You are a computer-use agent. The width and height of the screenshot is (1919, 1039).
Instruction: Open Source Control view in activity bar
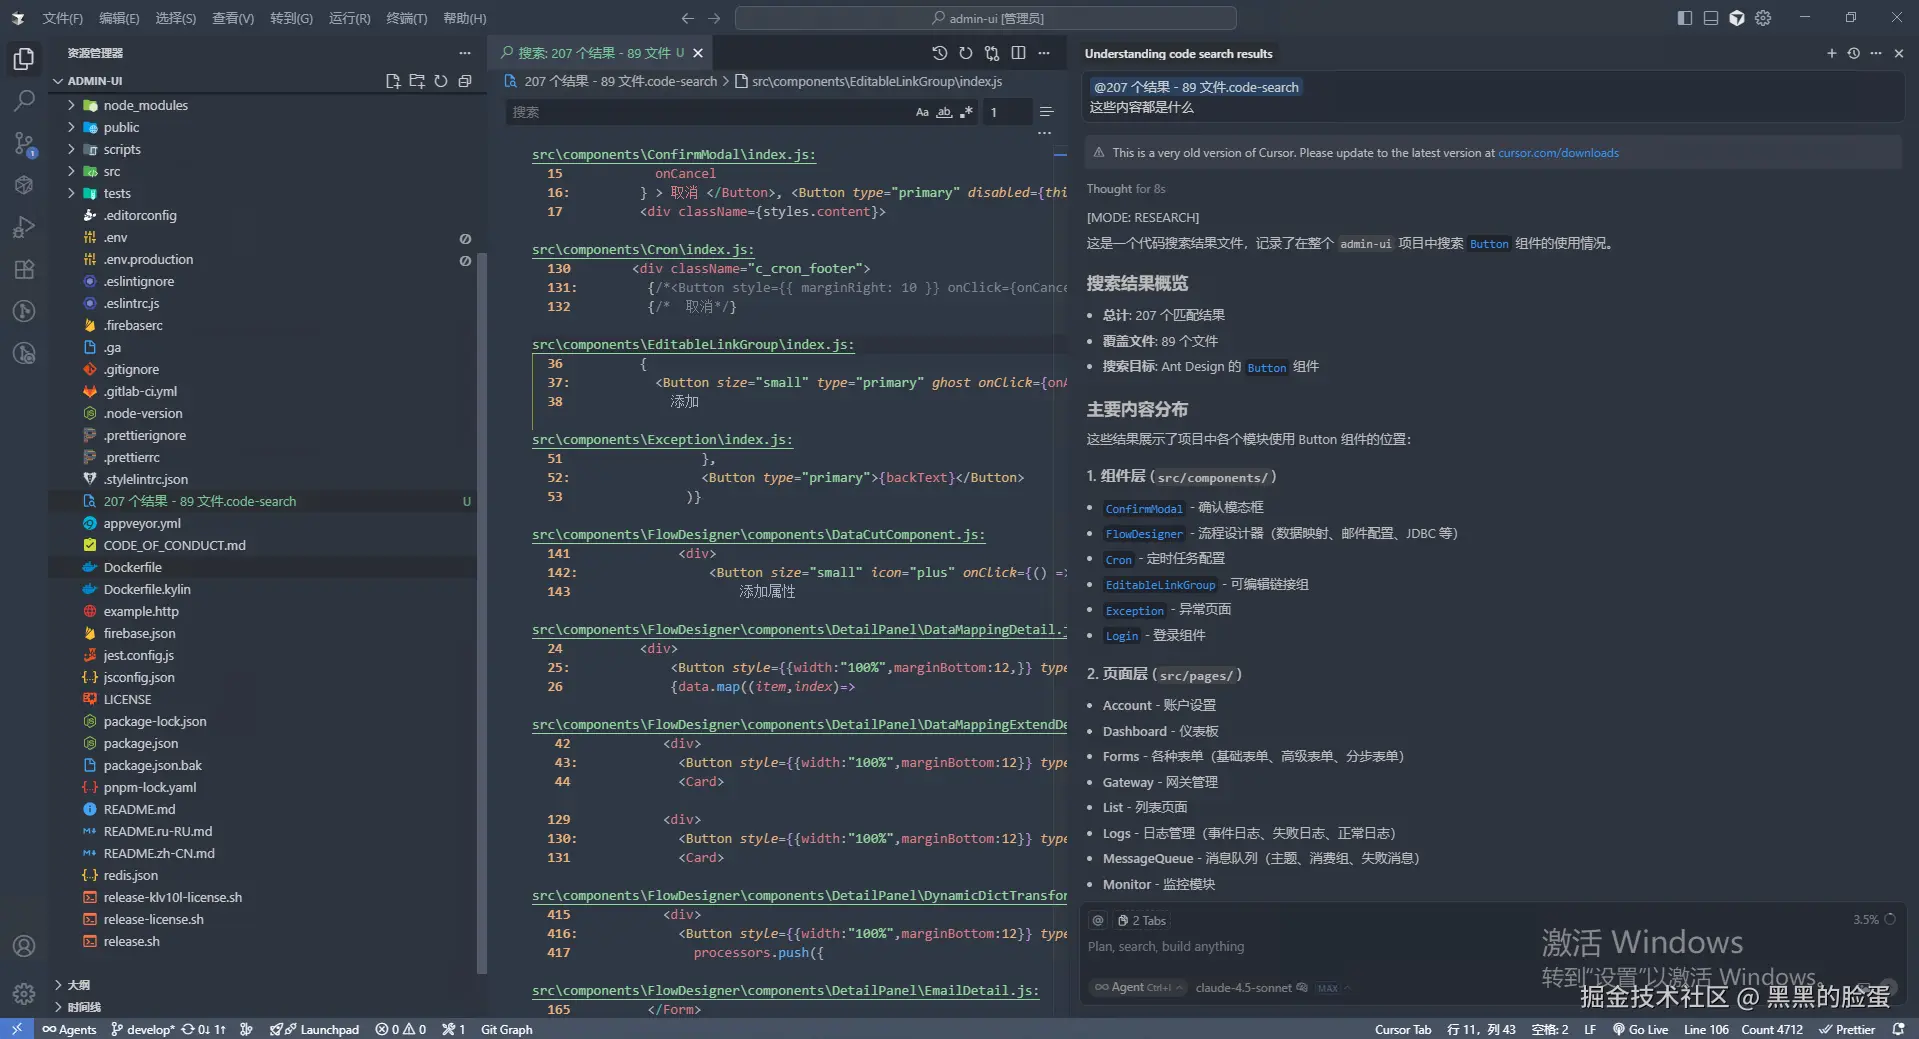tap(24, 144)
